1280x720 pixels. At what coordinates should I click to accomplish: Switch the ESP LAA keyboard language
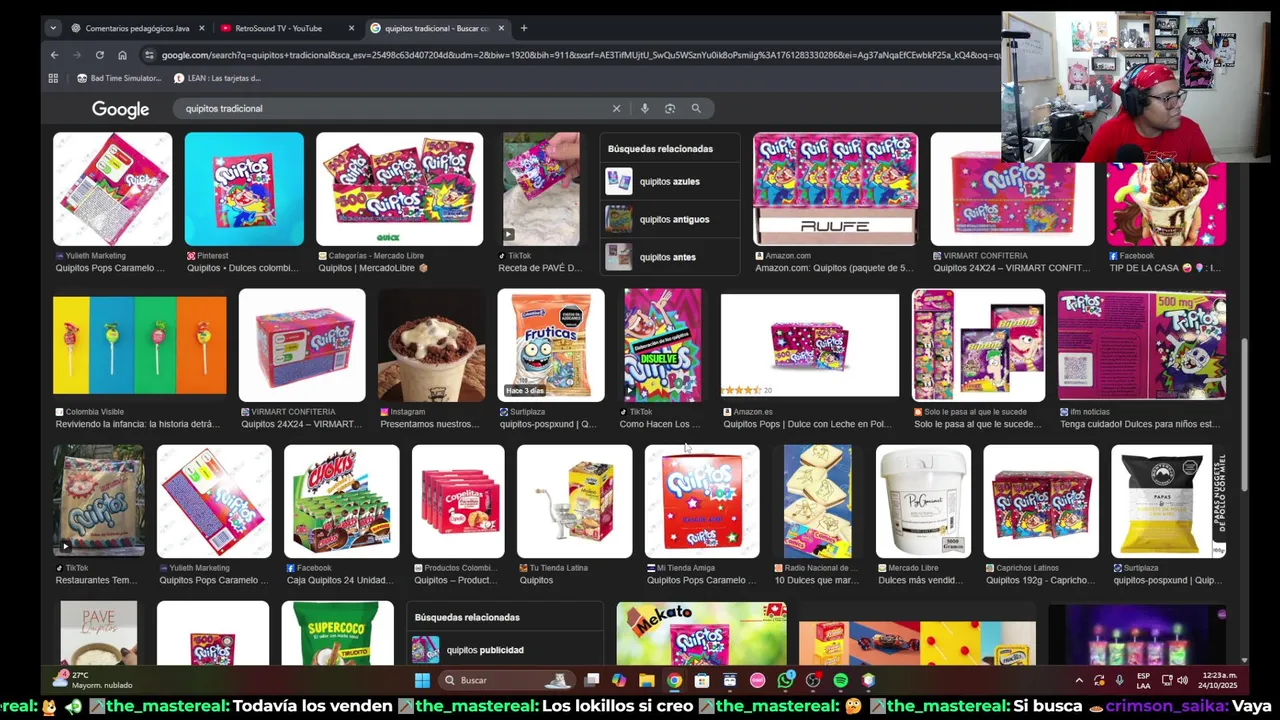pos(1143,680)
